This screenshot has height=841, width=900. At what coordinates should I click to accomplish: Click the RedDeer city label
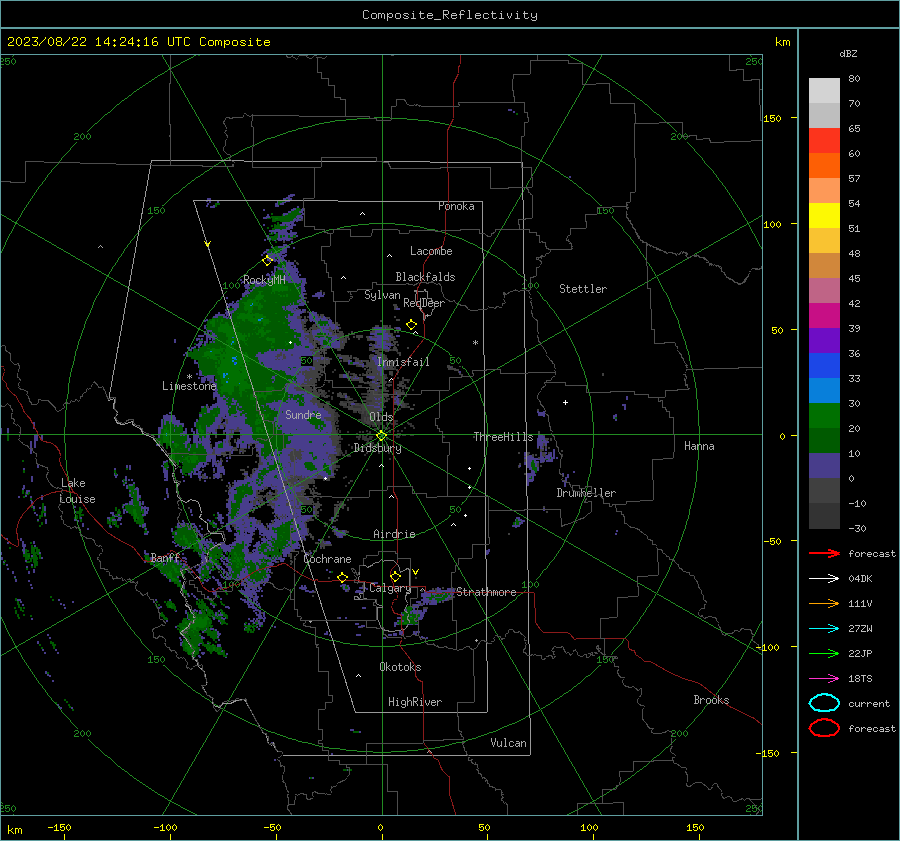[x=424, y=303]
